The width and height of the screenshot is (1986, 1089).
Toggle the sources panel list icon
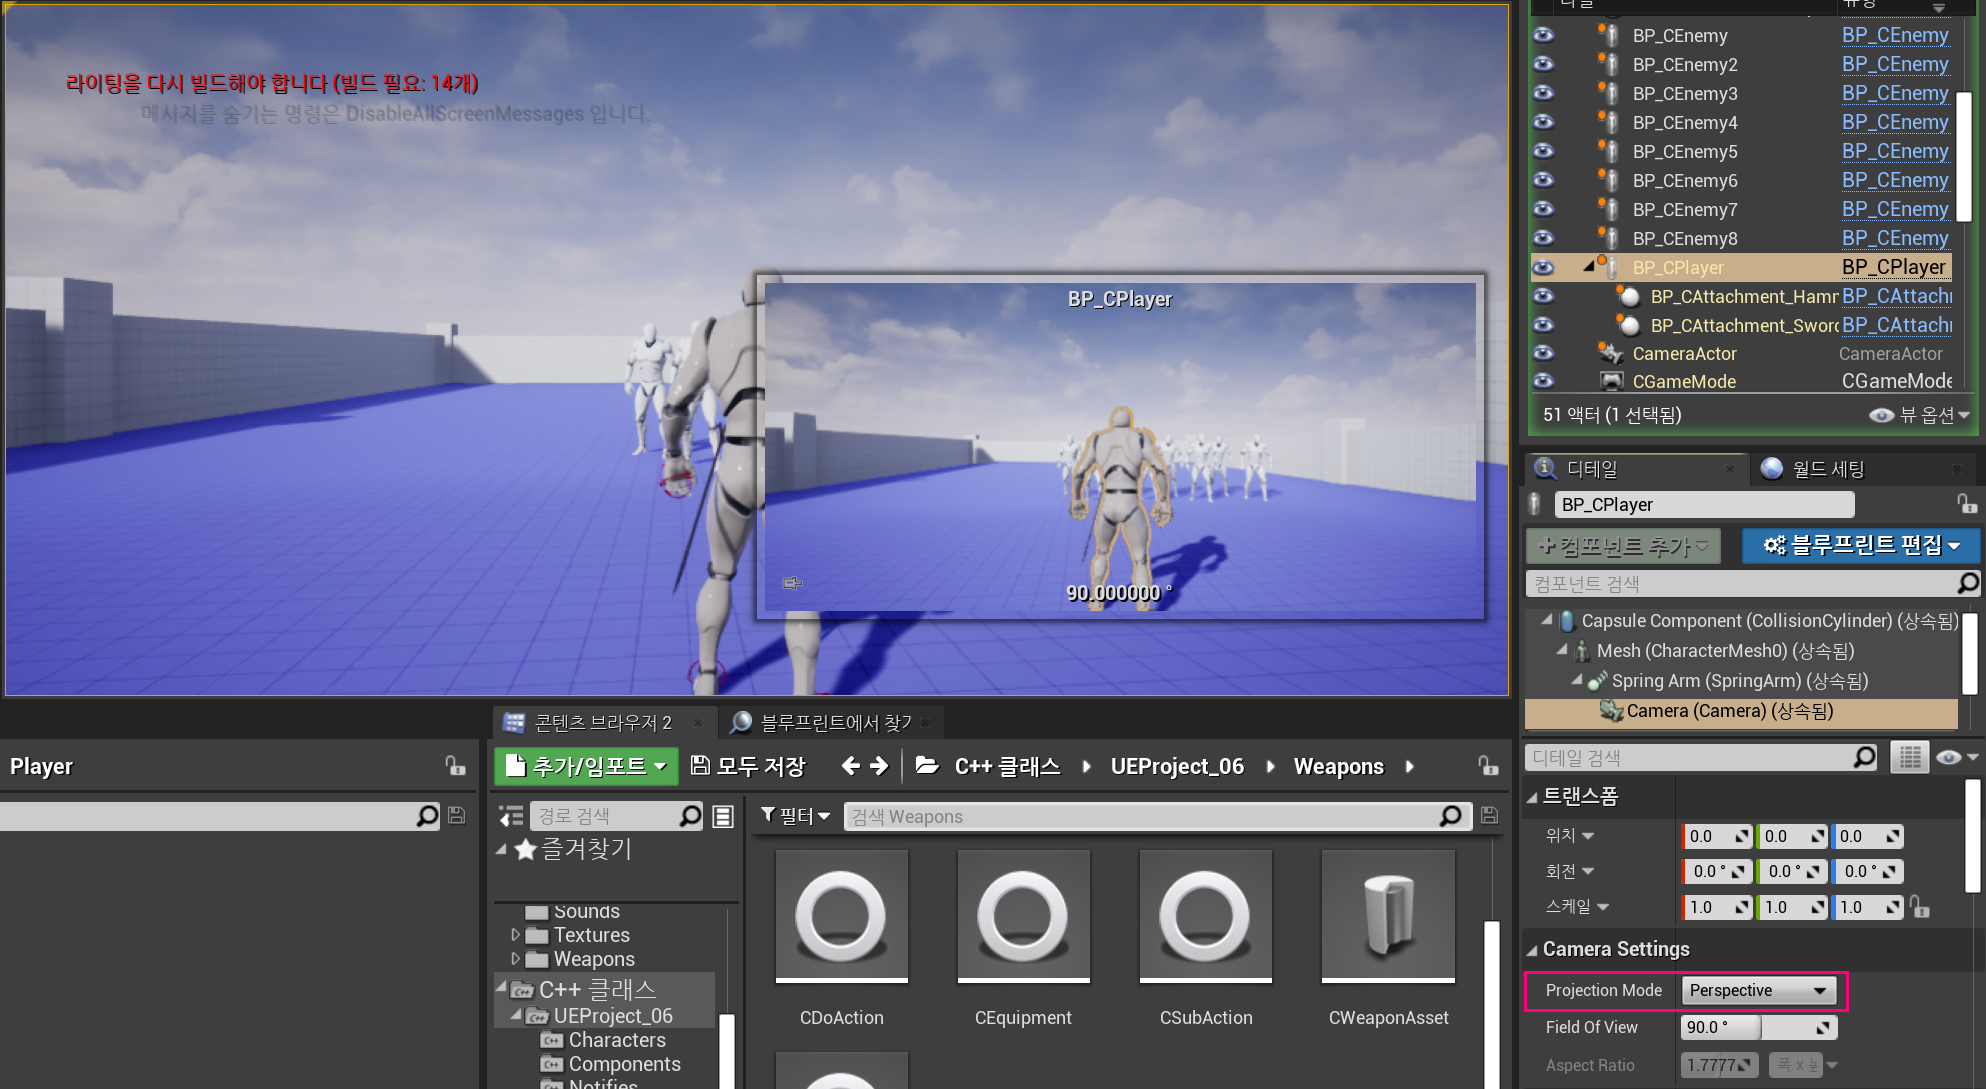511,816
